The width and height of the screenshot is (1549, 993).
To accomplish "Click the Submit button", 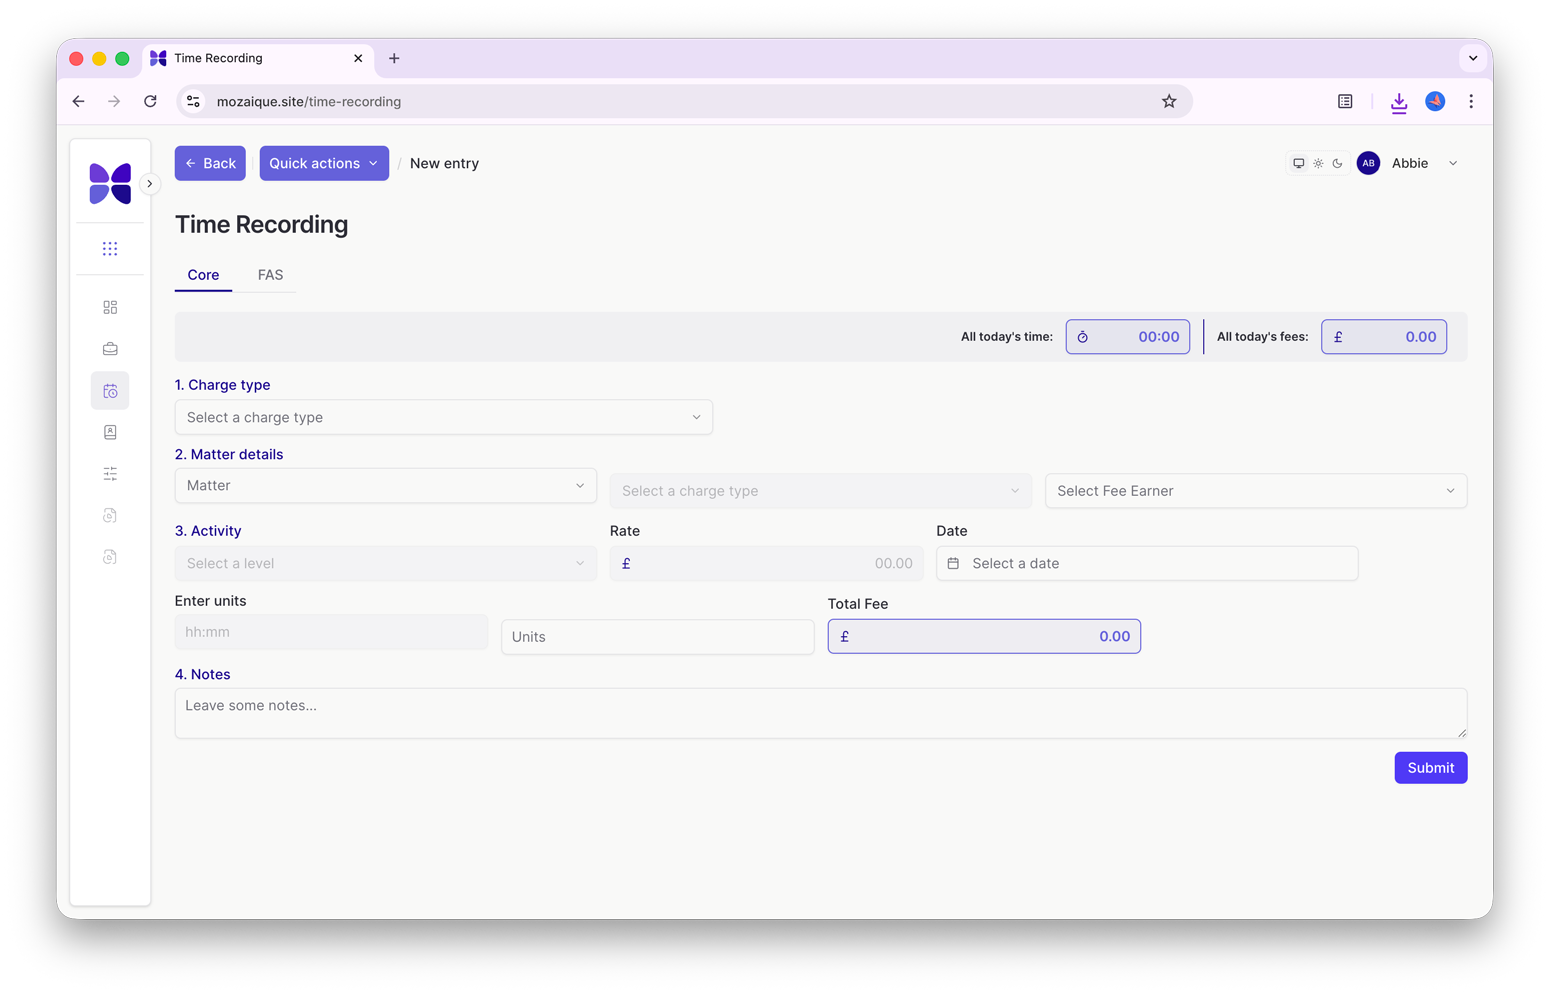I will 1430,768.
